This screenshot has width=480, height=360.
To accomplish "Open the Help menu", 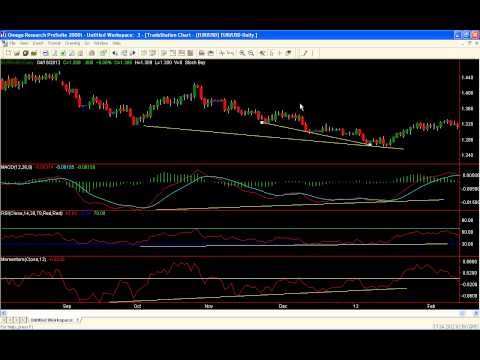I will (x=116, y=43).
